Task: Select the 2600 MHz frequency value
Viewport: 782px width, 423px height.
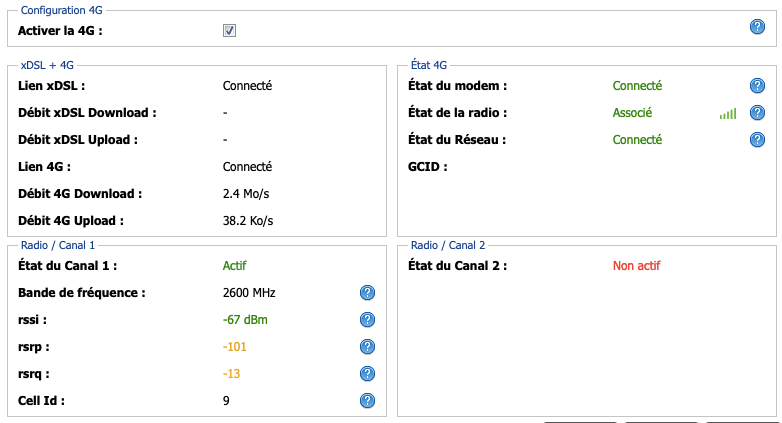Action: (249, 293)
